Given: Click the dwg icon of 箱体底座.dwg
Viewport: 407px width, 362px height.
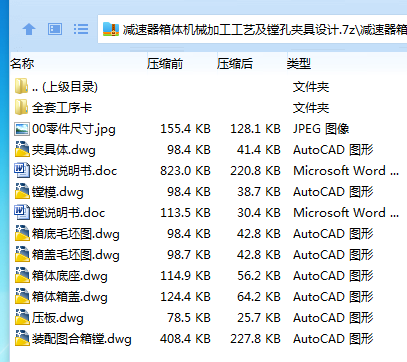Looking at the screenshot, I should (x=22, y=275).
